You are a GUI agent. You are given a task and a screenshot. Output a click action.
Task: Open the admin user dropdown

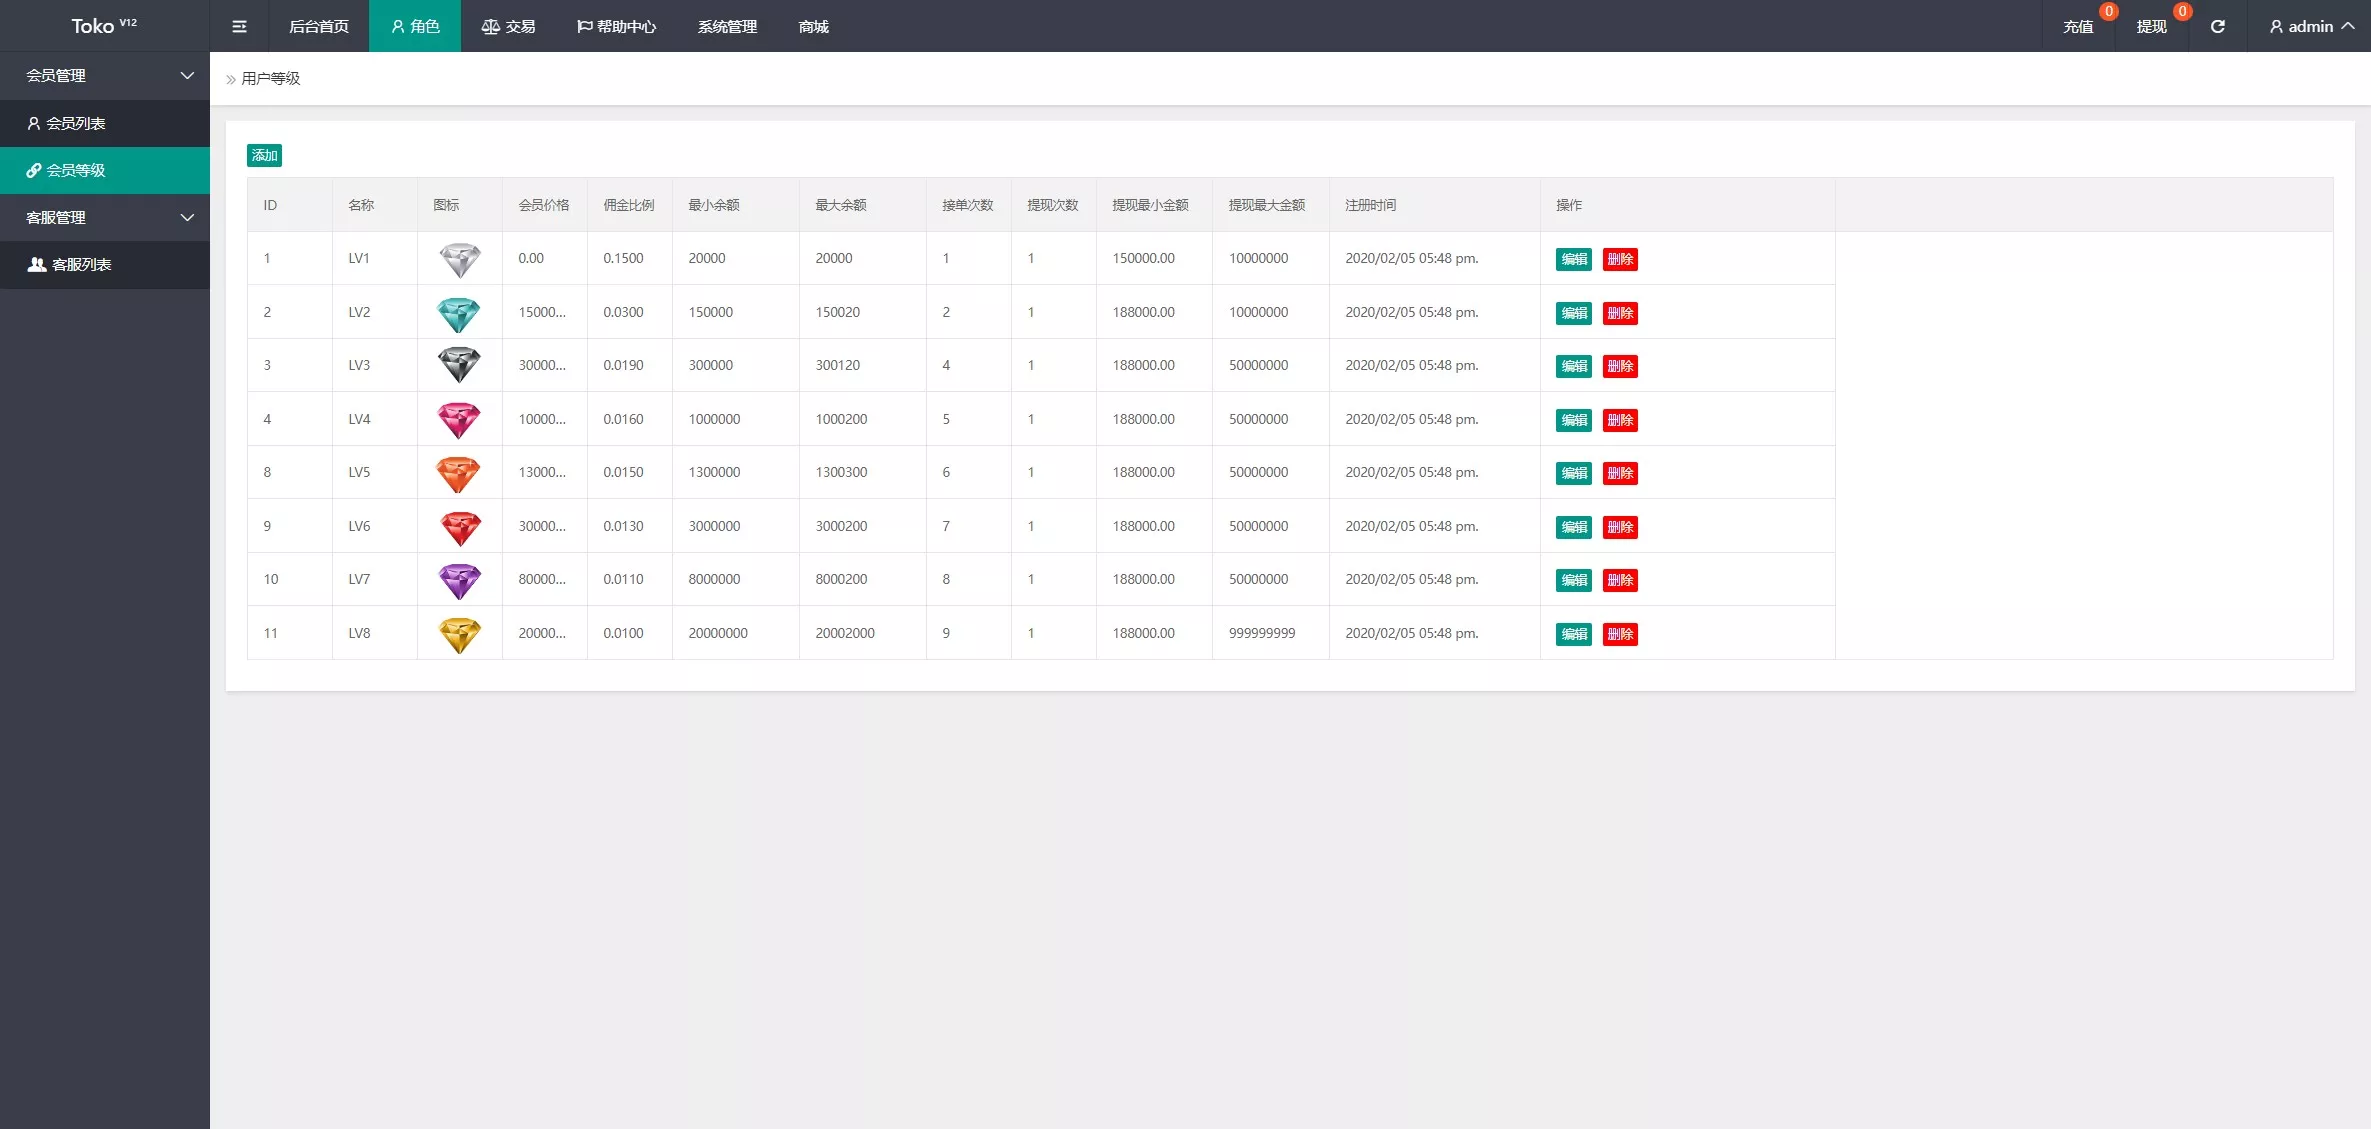pyautogui.click(x=2311, y=26)
